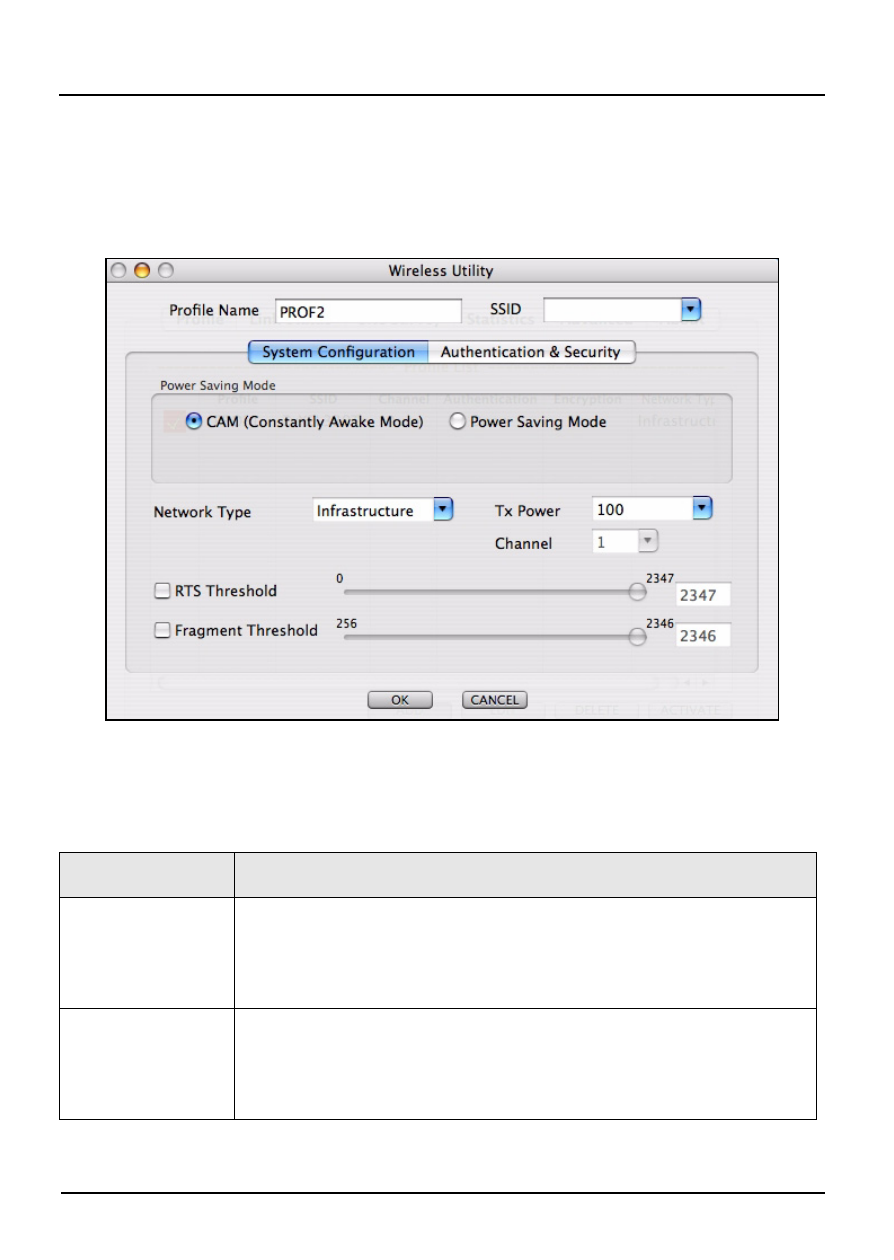The height and width of the screenshot is (1260, 894).
Task: Switch to System Configuration tab
Action: tap(338, 352)
